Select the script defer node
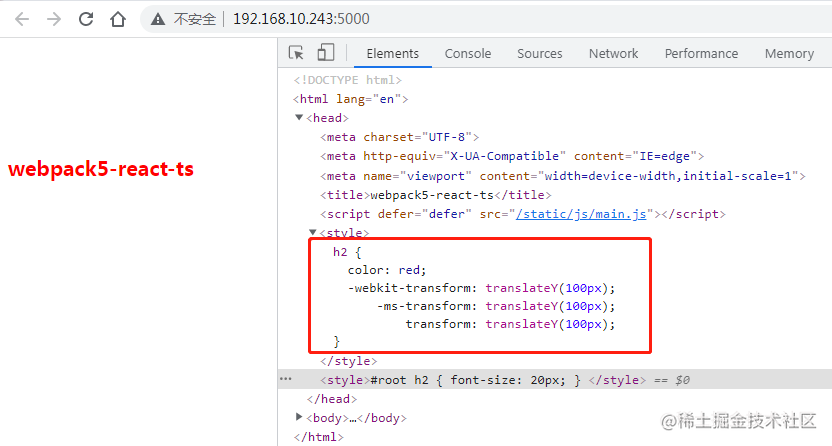Image resolution: width=832 pixels, height=446 pixels. coord(523,214)
